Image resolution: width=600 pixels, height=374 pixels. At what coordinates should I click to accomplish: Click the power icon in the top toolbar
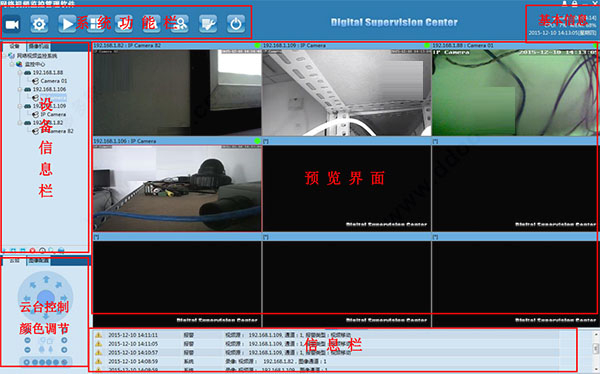point(236,24)
